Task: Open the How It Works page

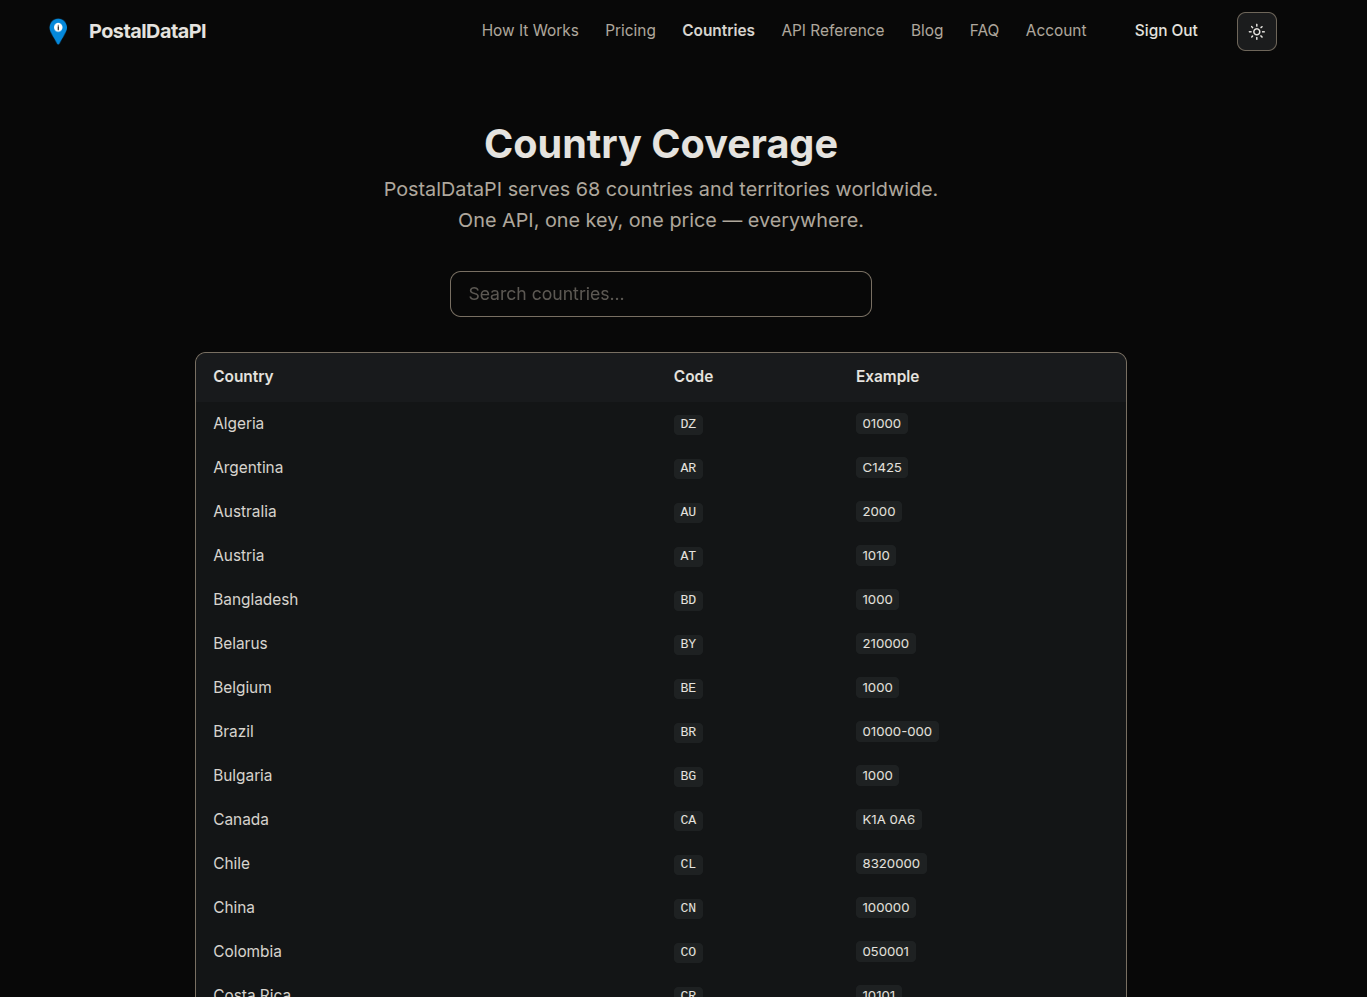Action: click(x=530, y=31)
